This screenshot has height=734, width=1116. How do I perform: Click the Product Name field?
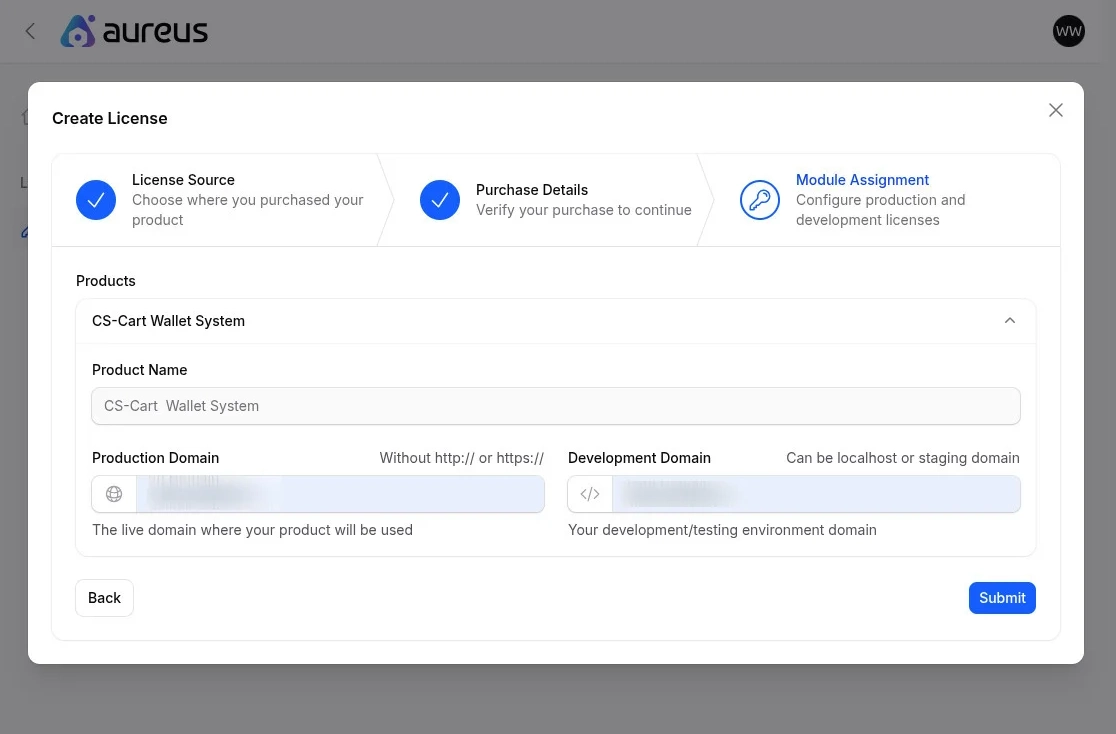pyautogui.click(x=556, y=406)
